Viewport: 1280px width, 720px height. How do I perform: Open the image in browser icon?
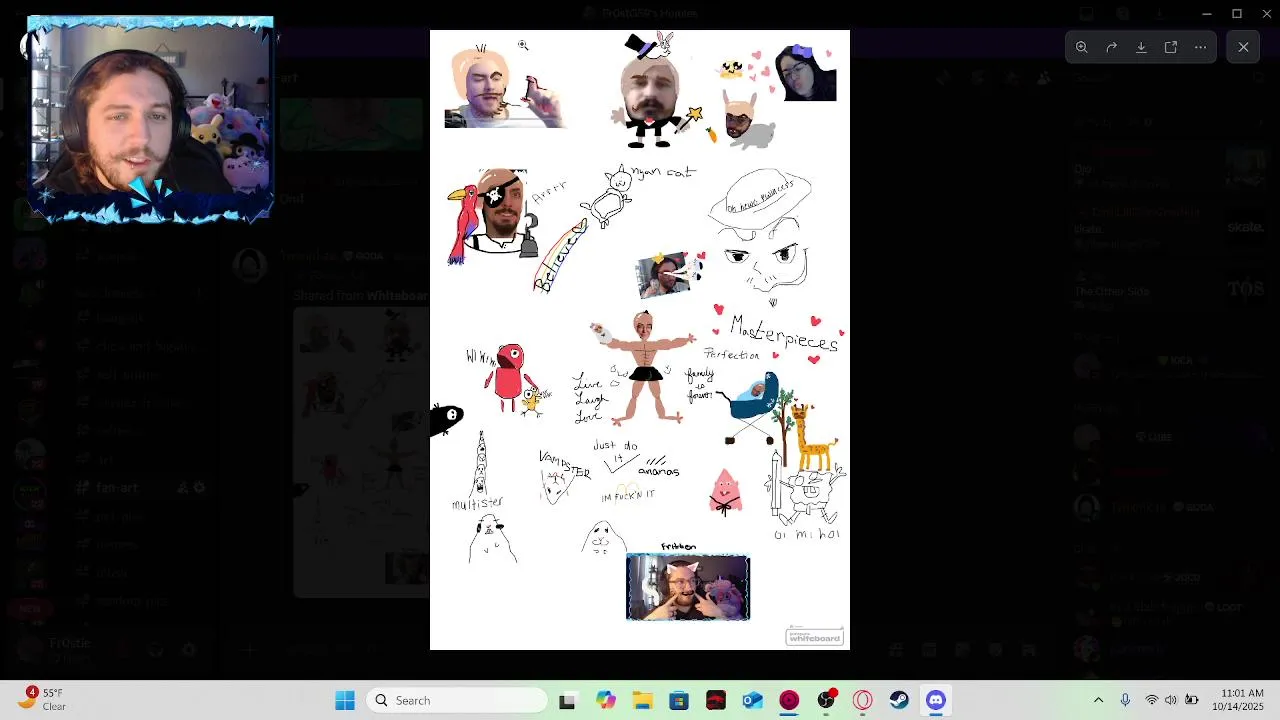click(x=1171, y=47)
